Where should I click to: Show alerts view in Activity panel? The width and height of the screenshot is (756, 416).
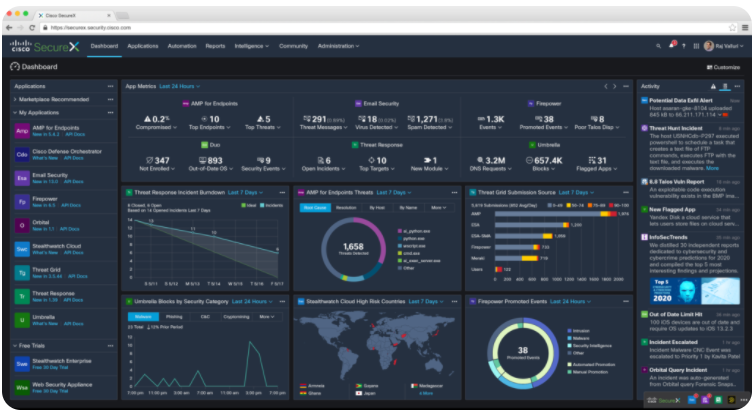pyautogui.click(x=713, y=86)
